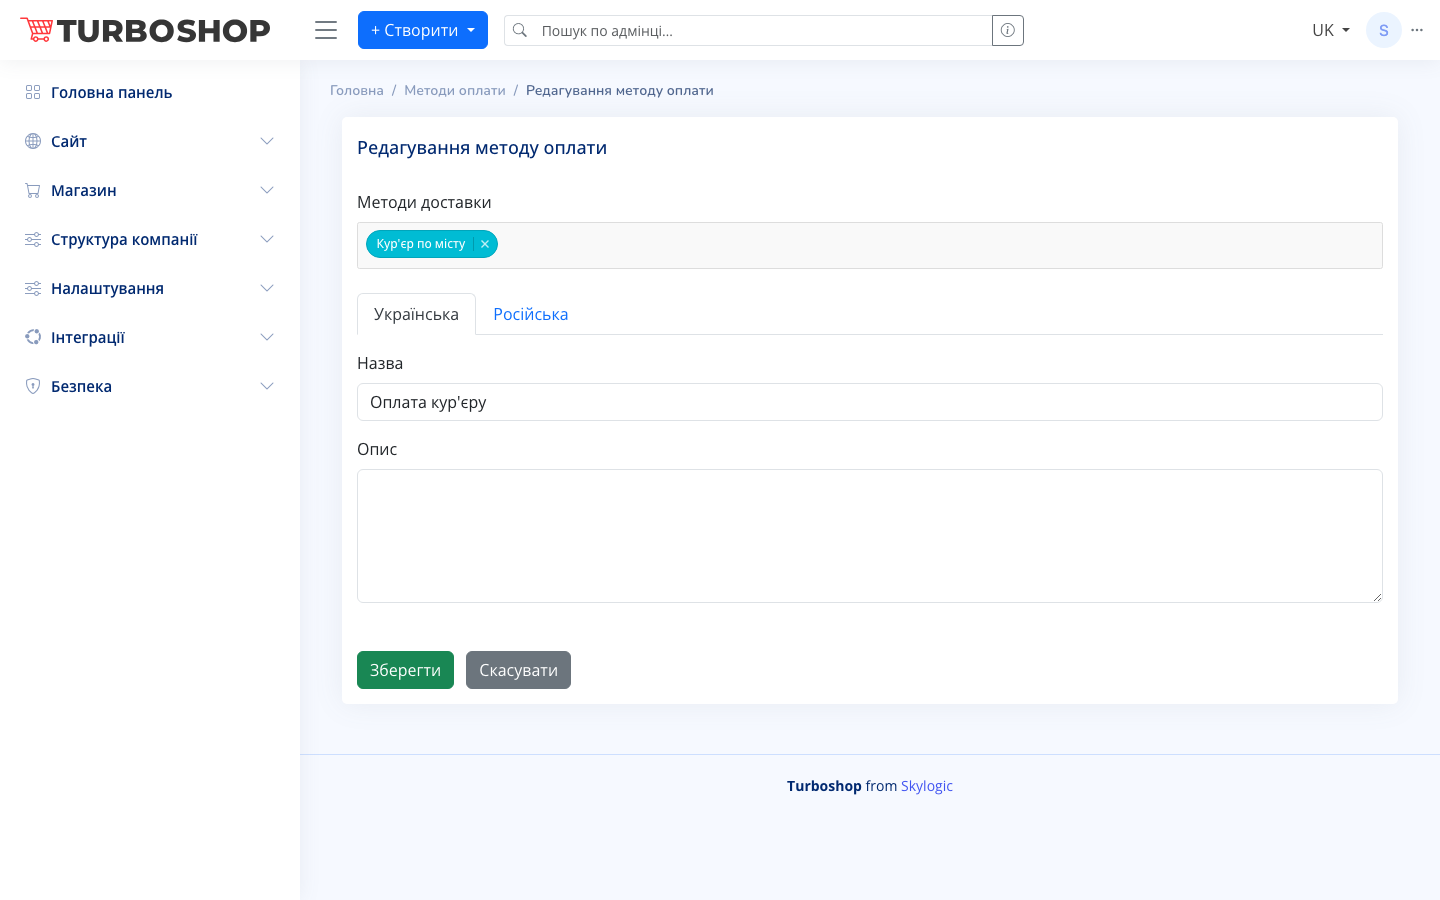The width and height of the screenshot is (1440, 900).
Task: Open the user avatar S
Action: click(x=1384, y=30)
